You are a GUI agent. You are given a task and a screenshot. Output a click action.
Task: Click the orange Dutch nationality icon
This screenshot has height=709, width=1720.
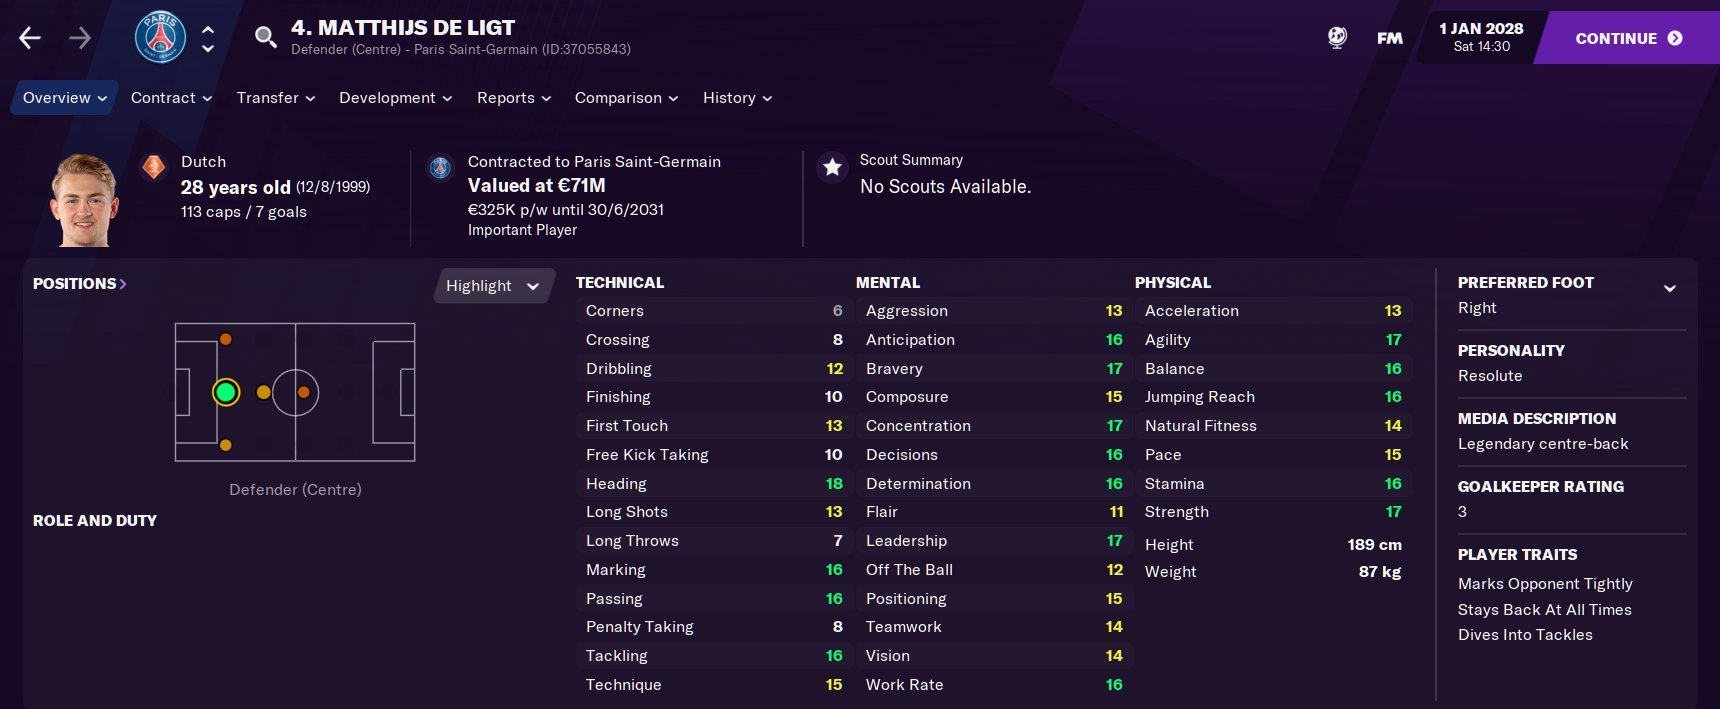[x=153, y=167]
